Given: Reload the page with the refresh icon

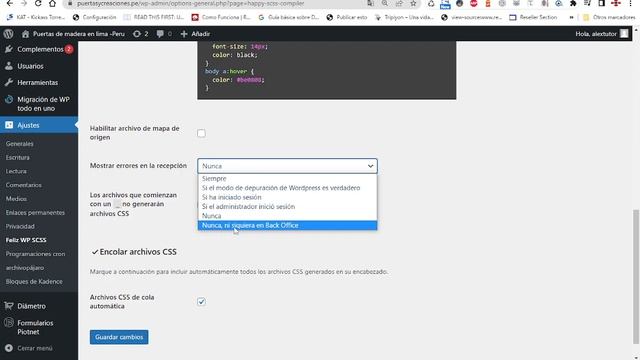Looking at the screenshot, I should [38, 3].
